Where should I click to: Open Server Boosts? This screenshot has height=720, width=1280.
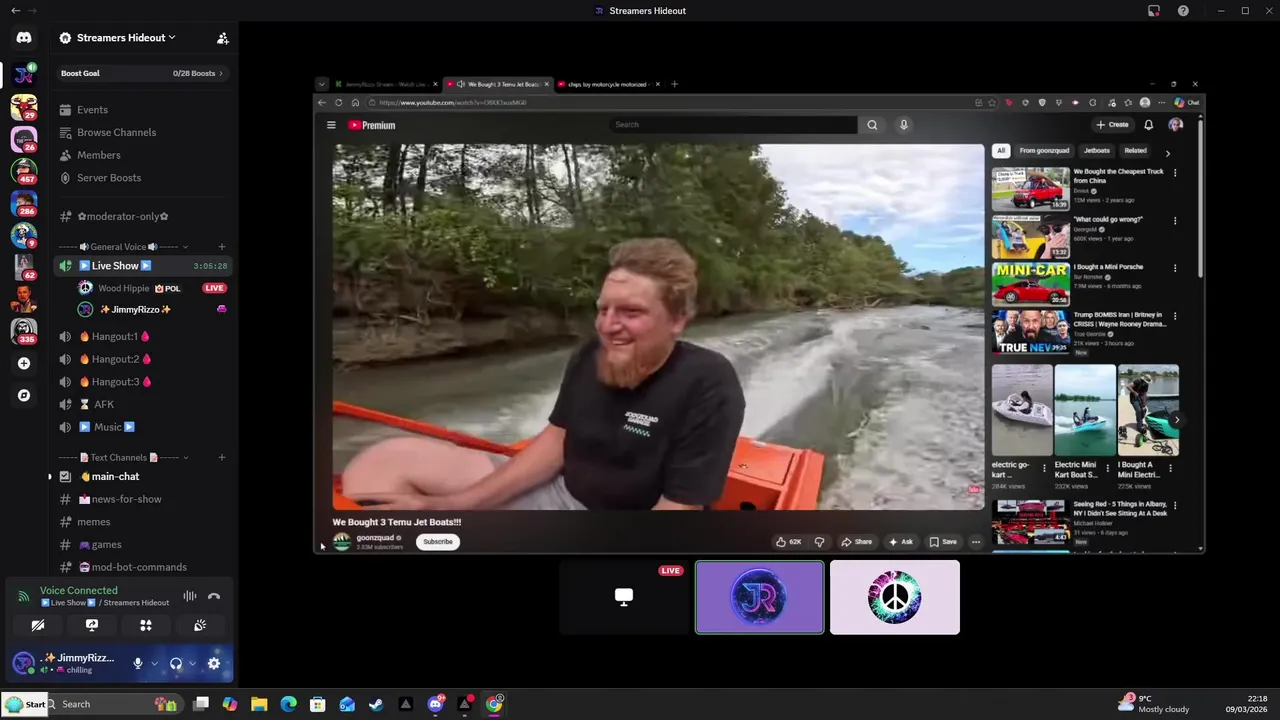pos(143,178)
